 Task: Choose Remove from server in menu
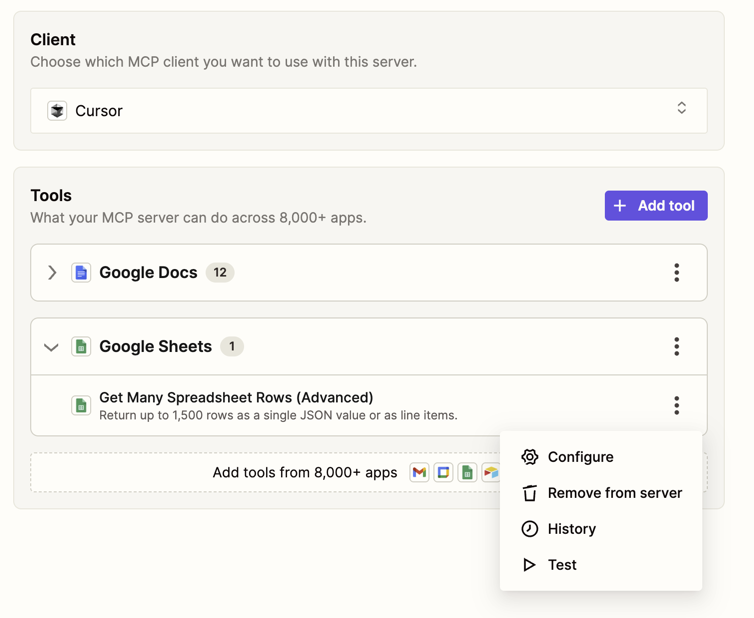(x=601, y=493)
